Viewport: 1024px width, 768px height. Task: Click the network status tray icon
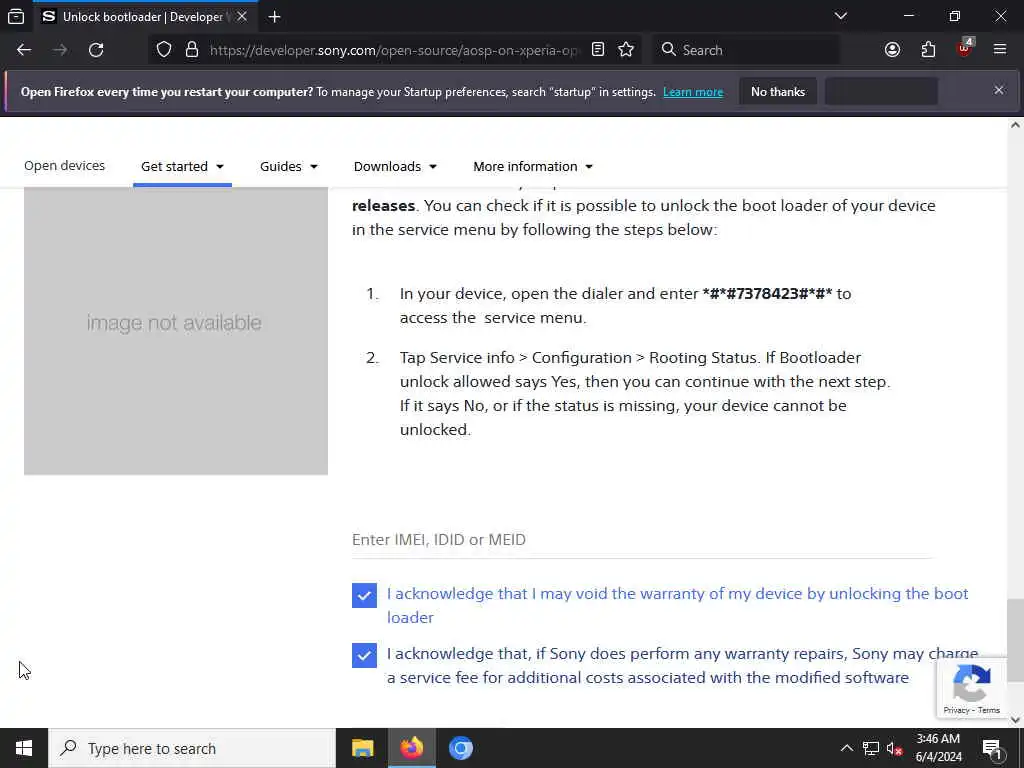pyautogui.click(x=871, y=748)
